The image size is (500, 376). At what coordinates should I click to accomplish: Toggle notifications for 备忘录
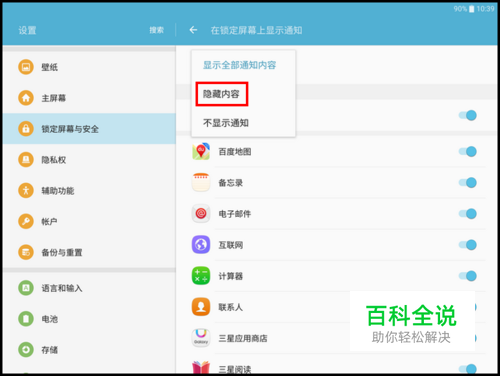(468, 183)
